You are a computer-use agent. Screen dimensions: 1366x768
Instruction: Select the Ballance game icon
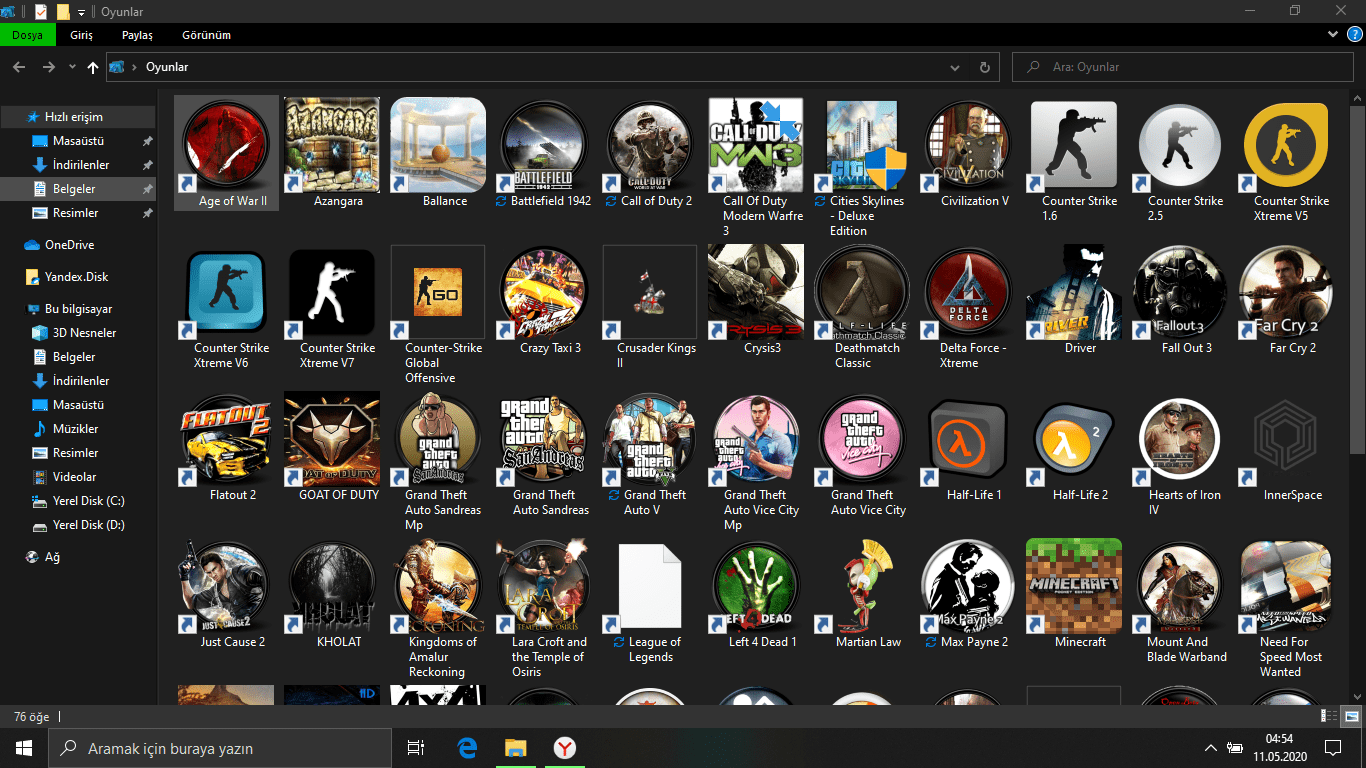coord(438,145)
